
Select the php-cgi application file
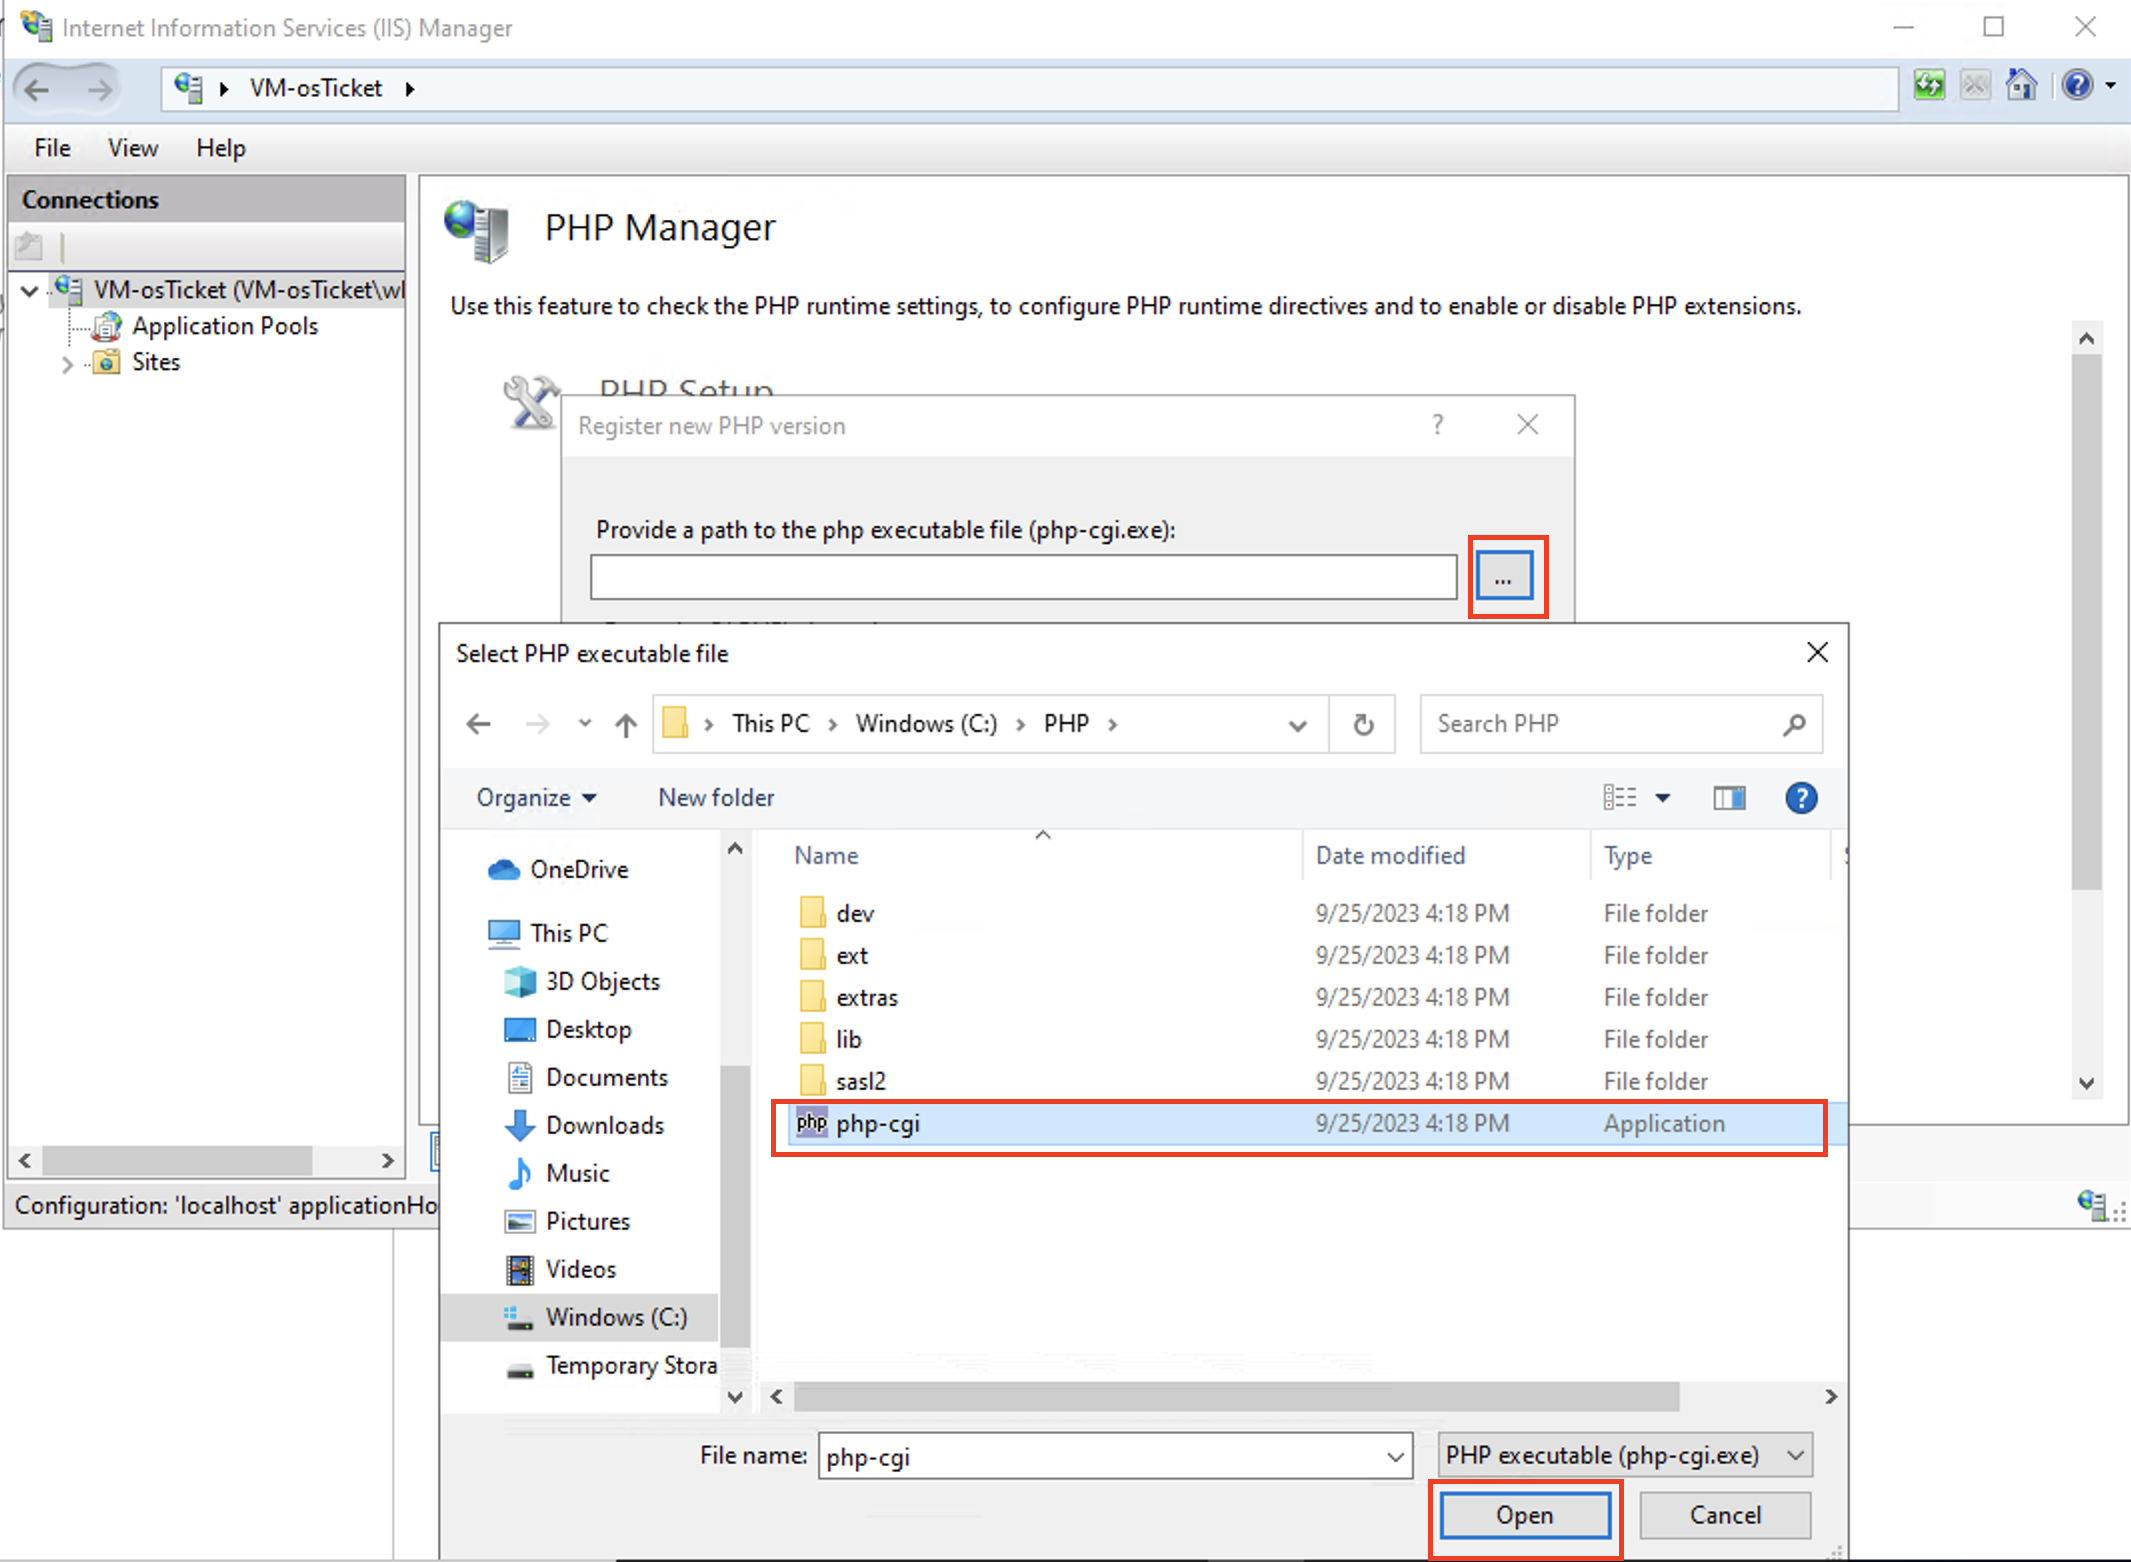coord(878,1124)
